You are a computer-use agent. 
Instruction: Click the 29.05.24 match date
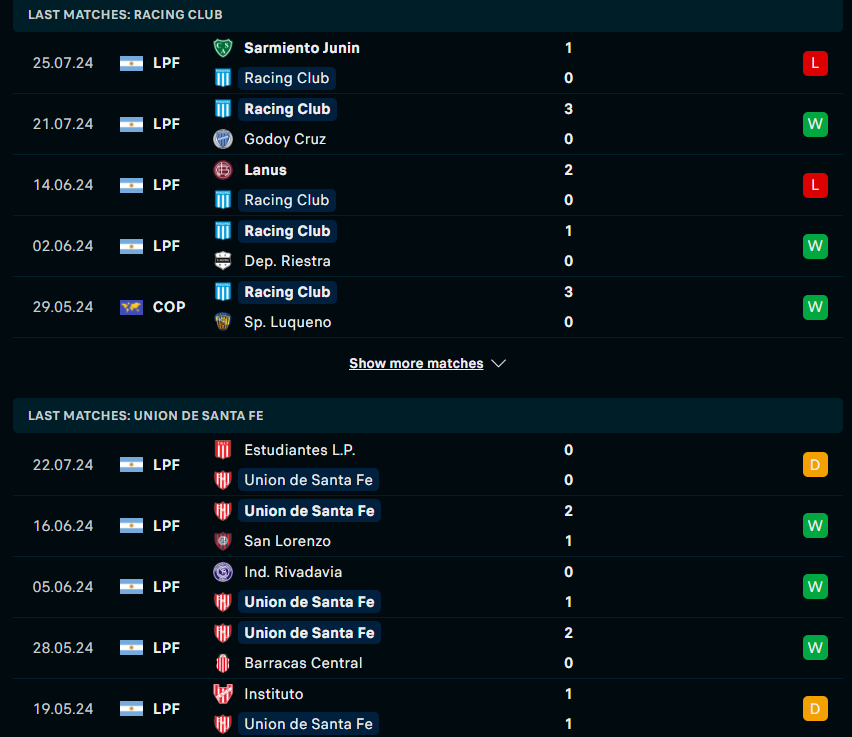(x=63, y=307)
